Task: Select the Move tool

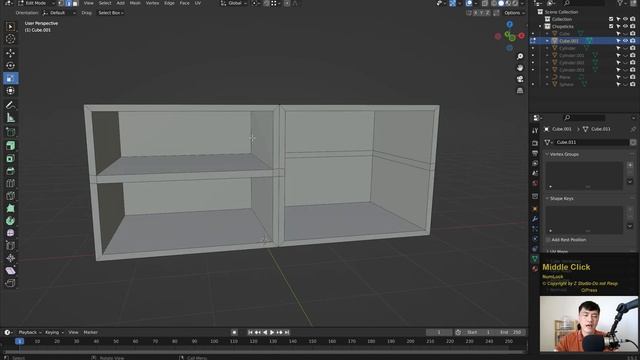Action: 11,53
